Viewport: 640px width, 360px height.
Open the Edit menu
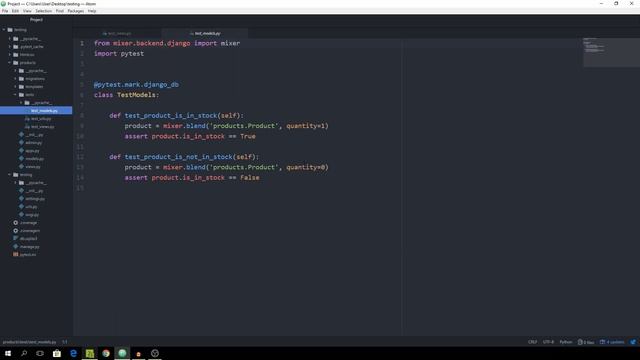point(16,11)
